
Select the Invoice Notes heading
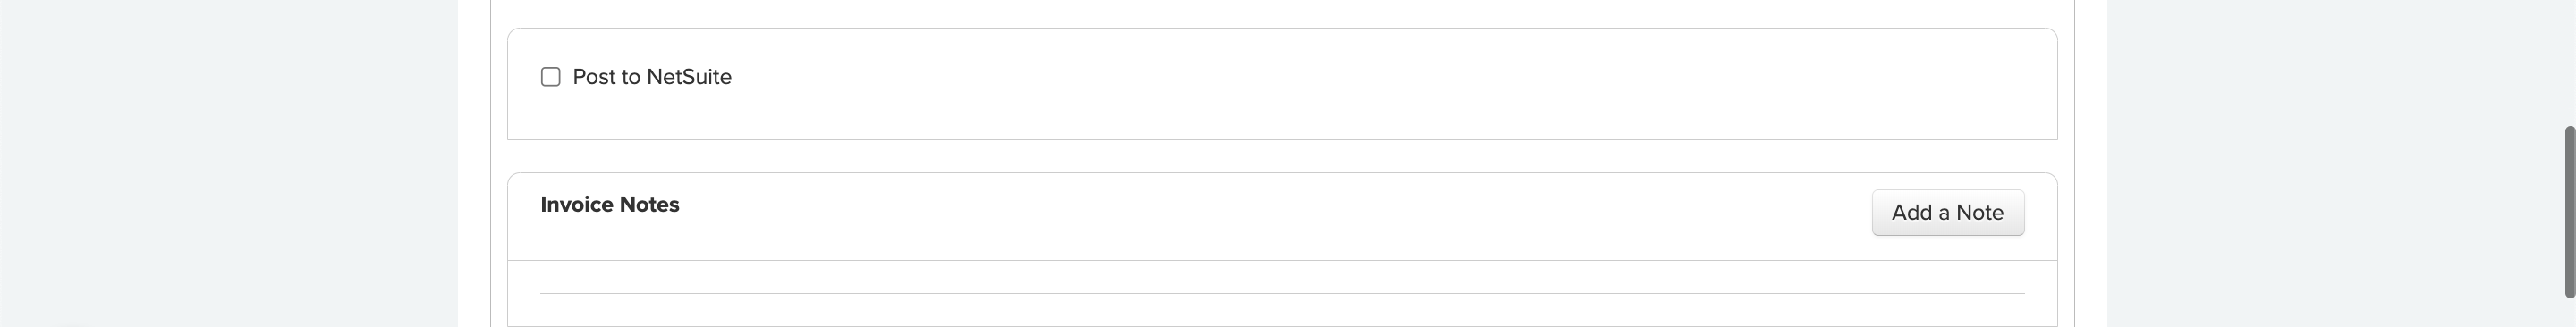(x=610, y=205)
